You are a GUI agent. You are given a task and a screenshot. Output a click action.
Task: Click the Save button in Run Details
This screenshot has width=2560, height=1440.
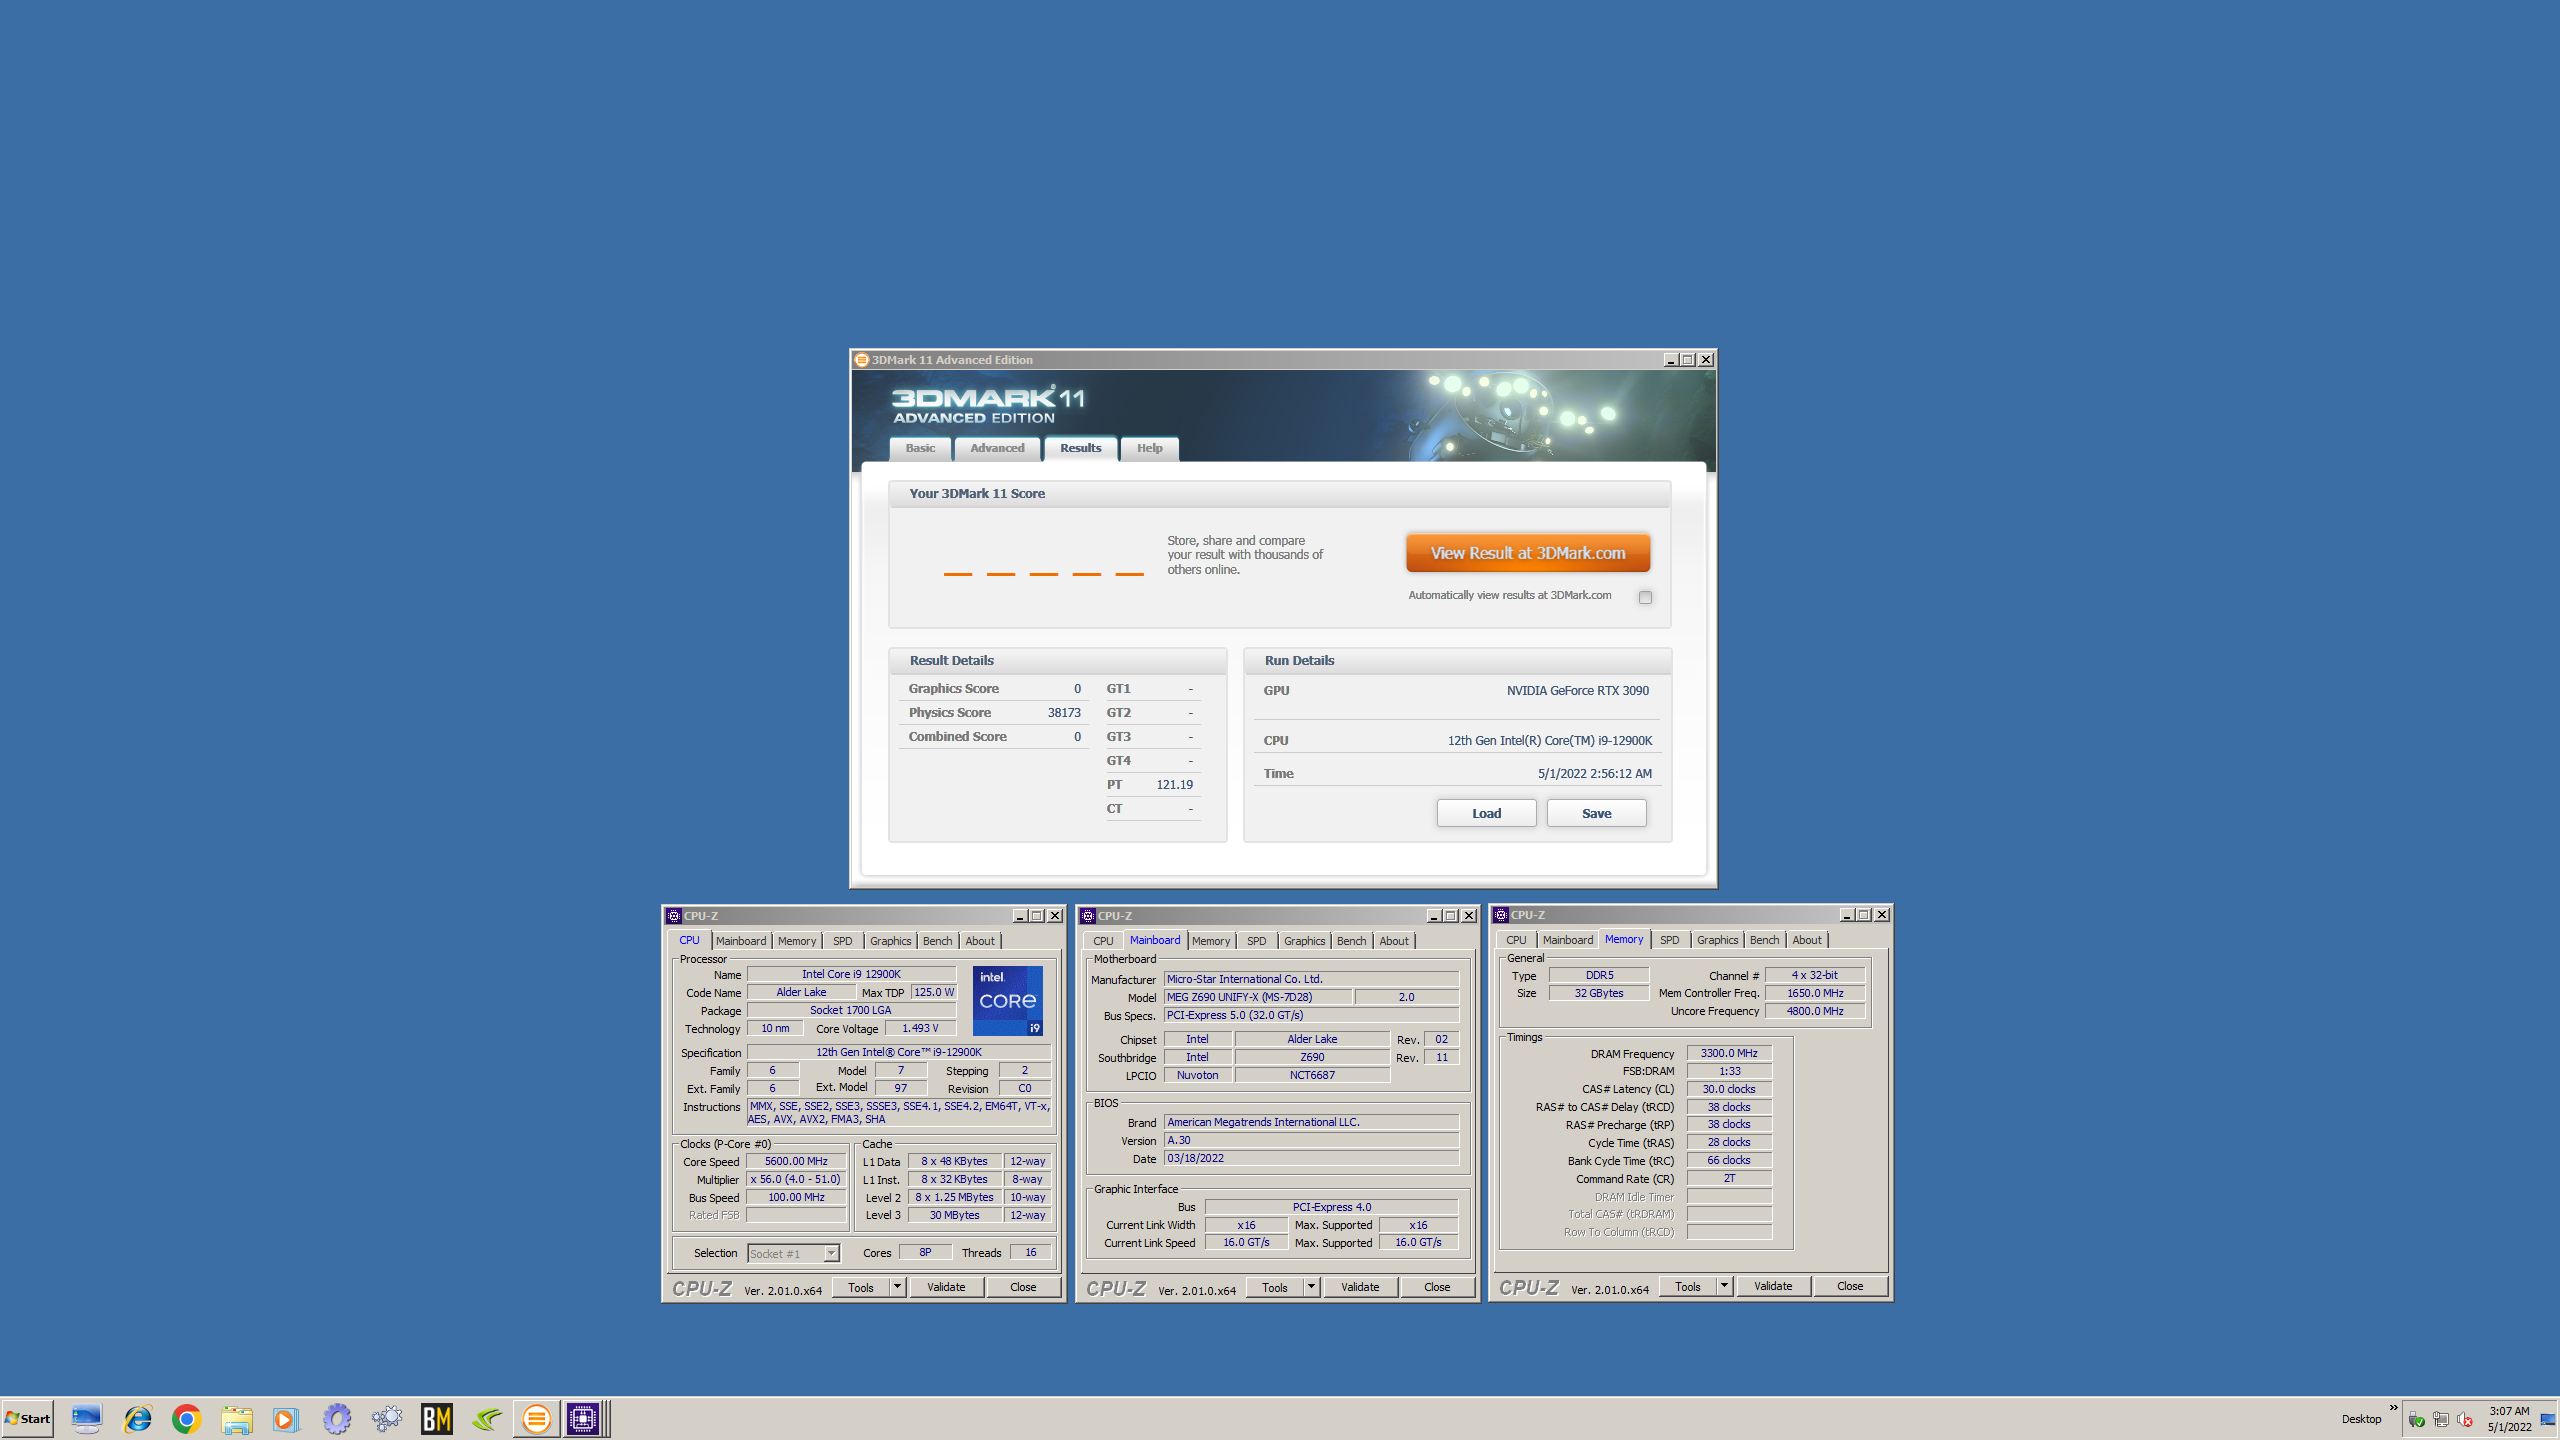(1596, 813)
